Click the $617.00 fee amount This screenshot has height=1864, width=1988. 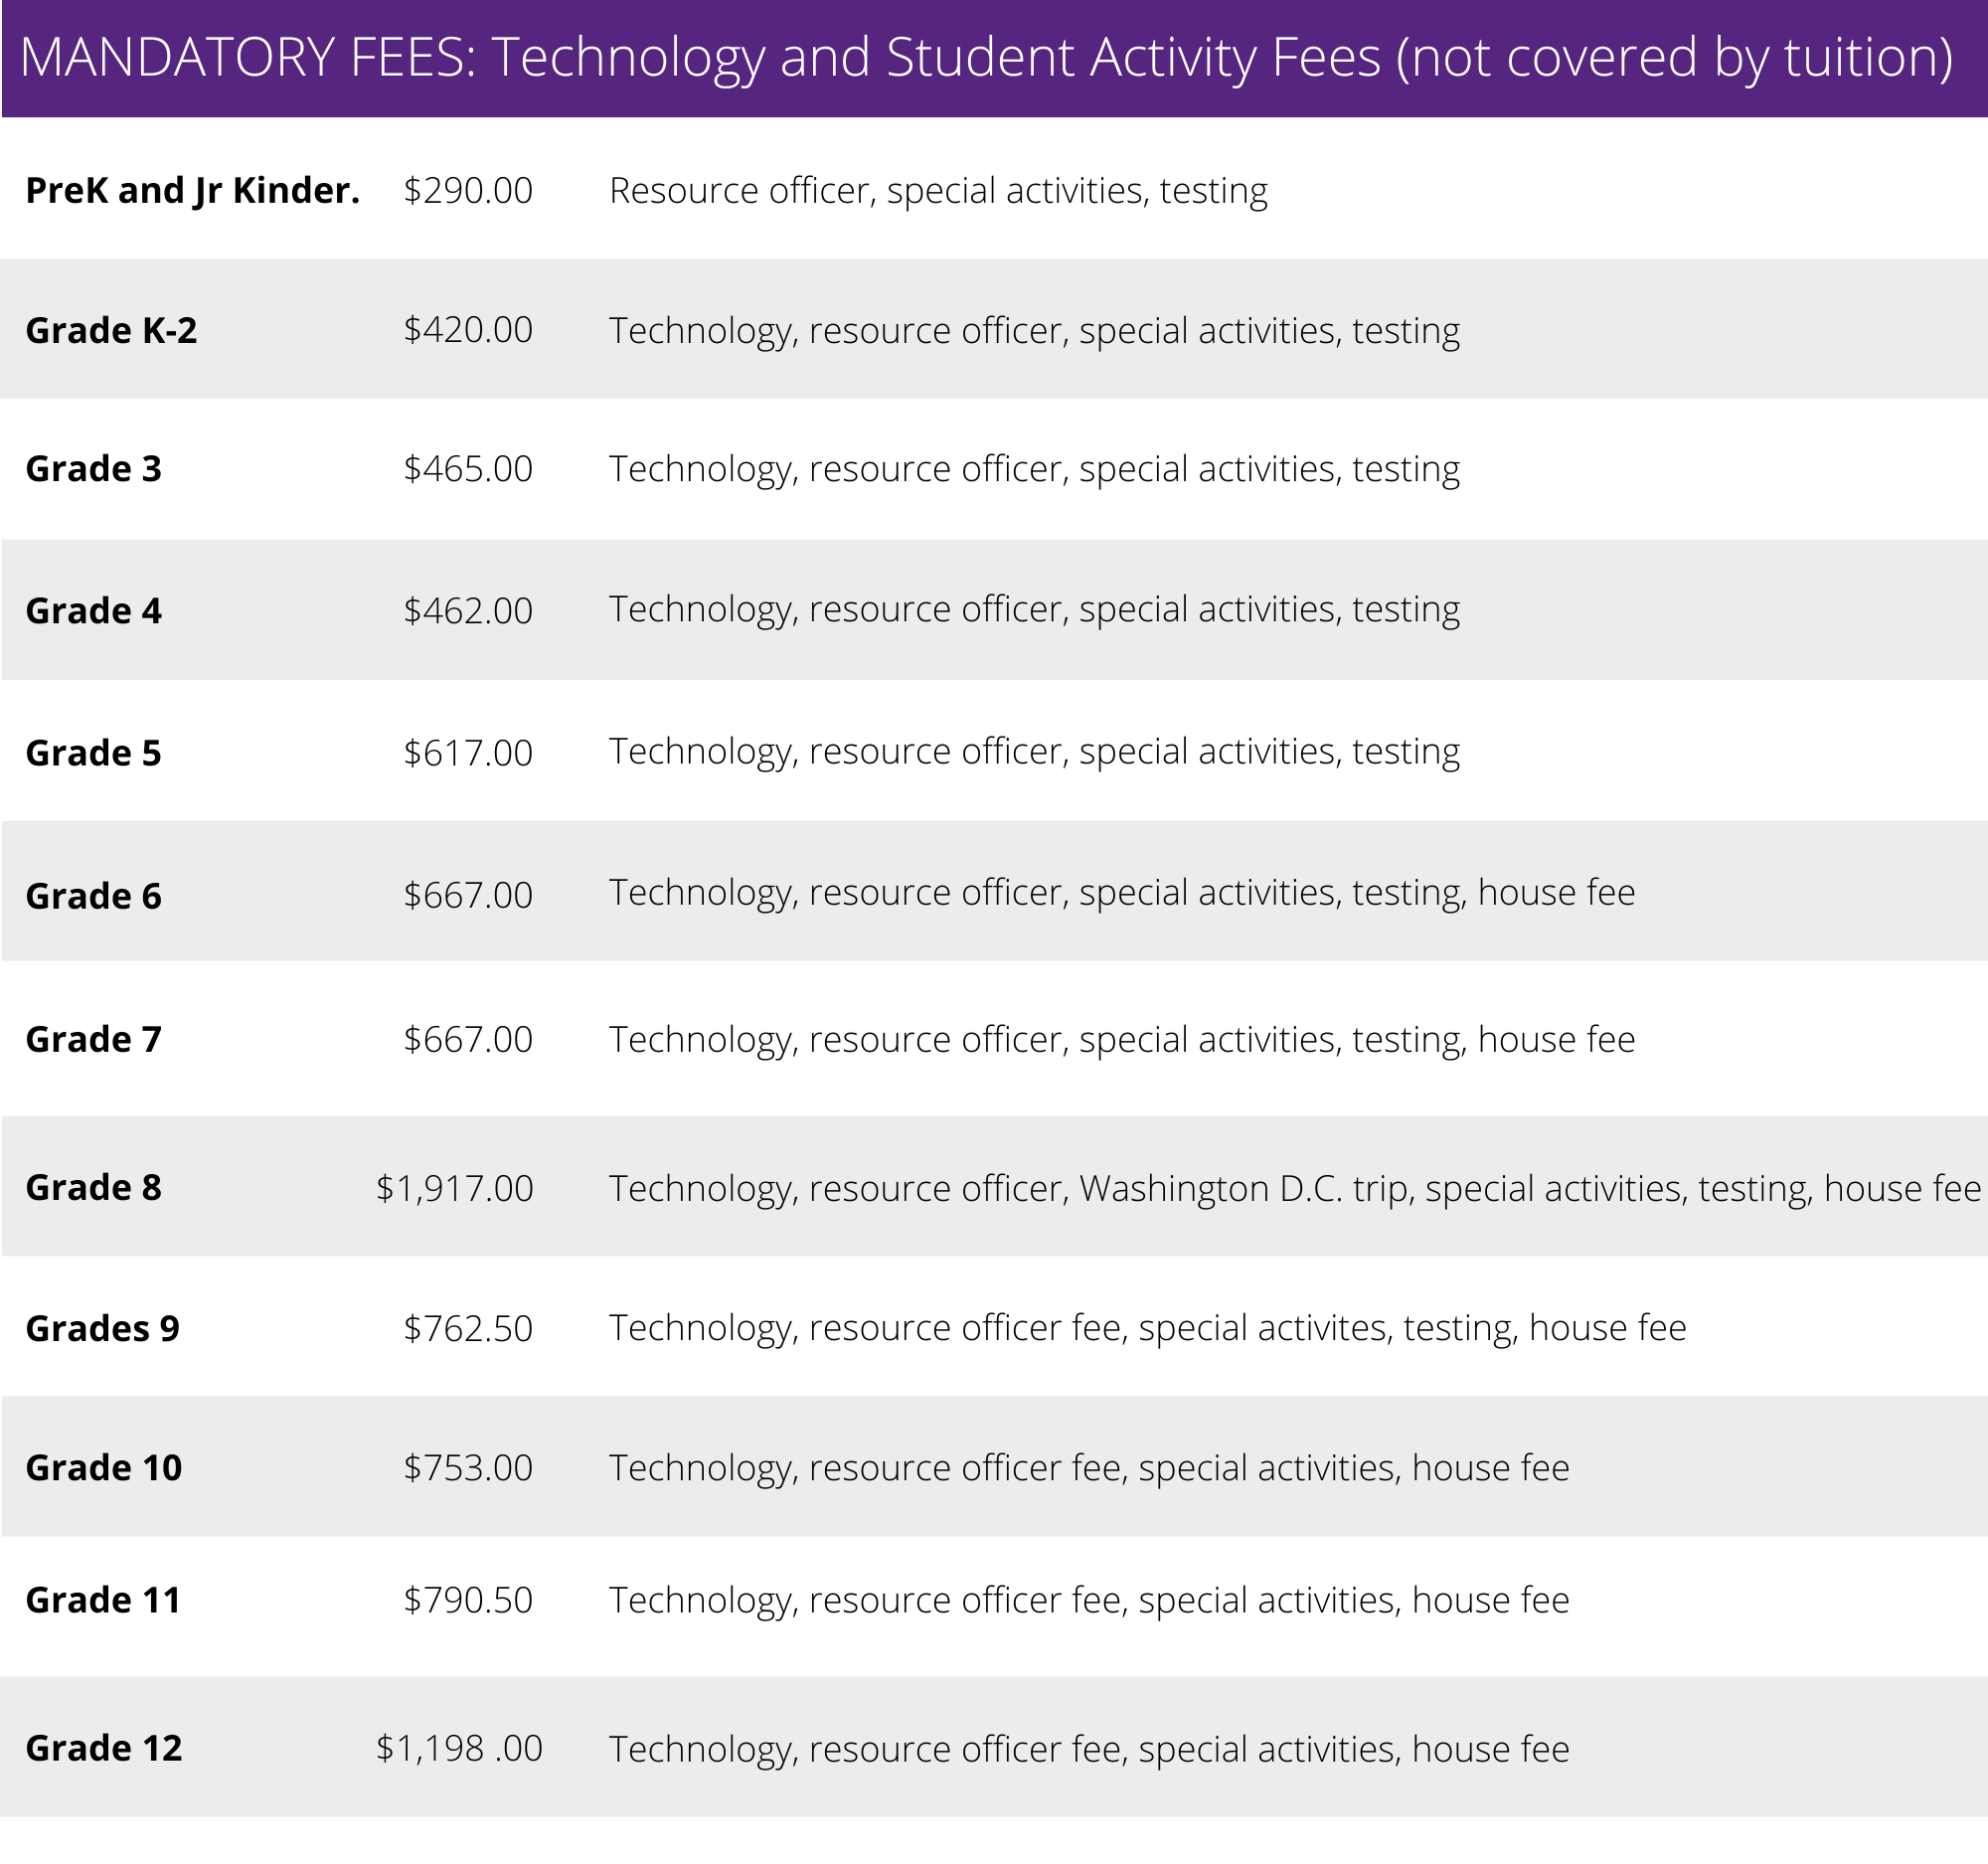click(468, 753)
